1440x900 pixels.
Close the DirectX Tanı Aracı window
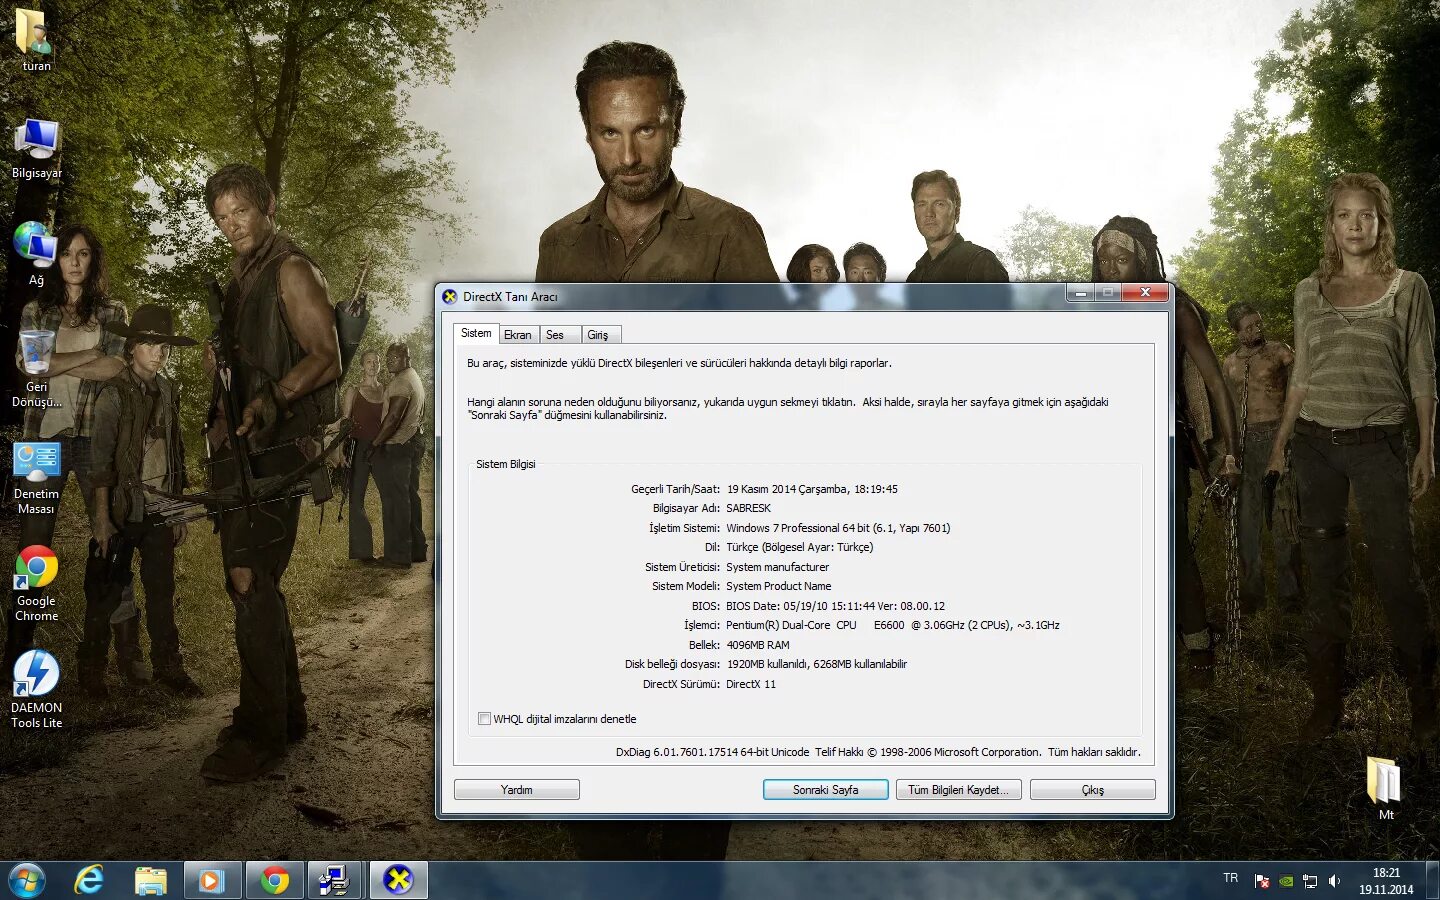(x=1145, y=293)
